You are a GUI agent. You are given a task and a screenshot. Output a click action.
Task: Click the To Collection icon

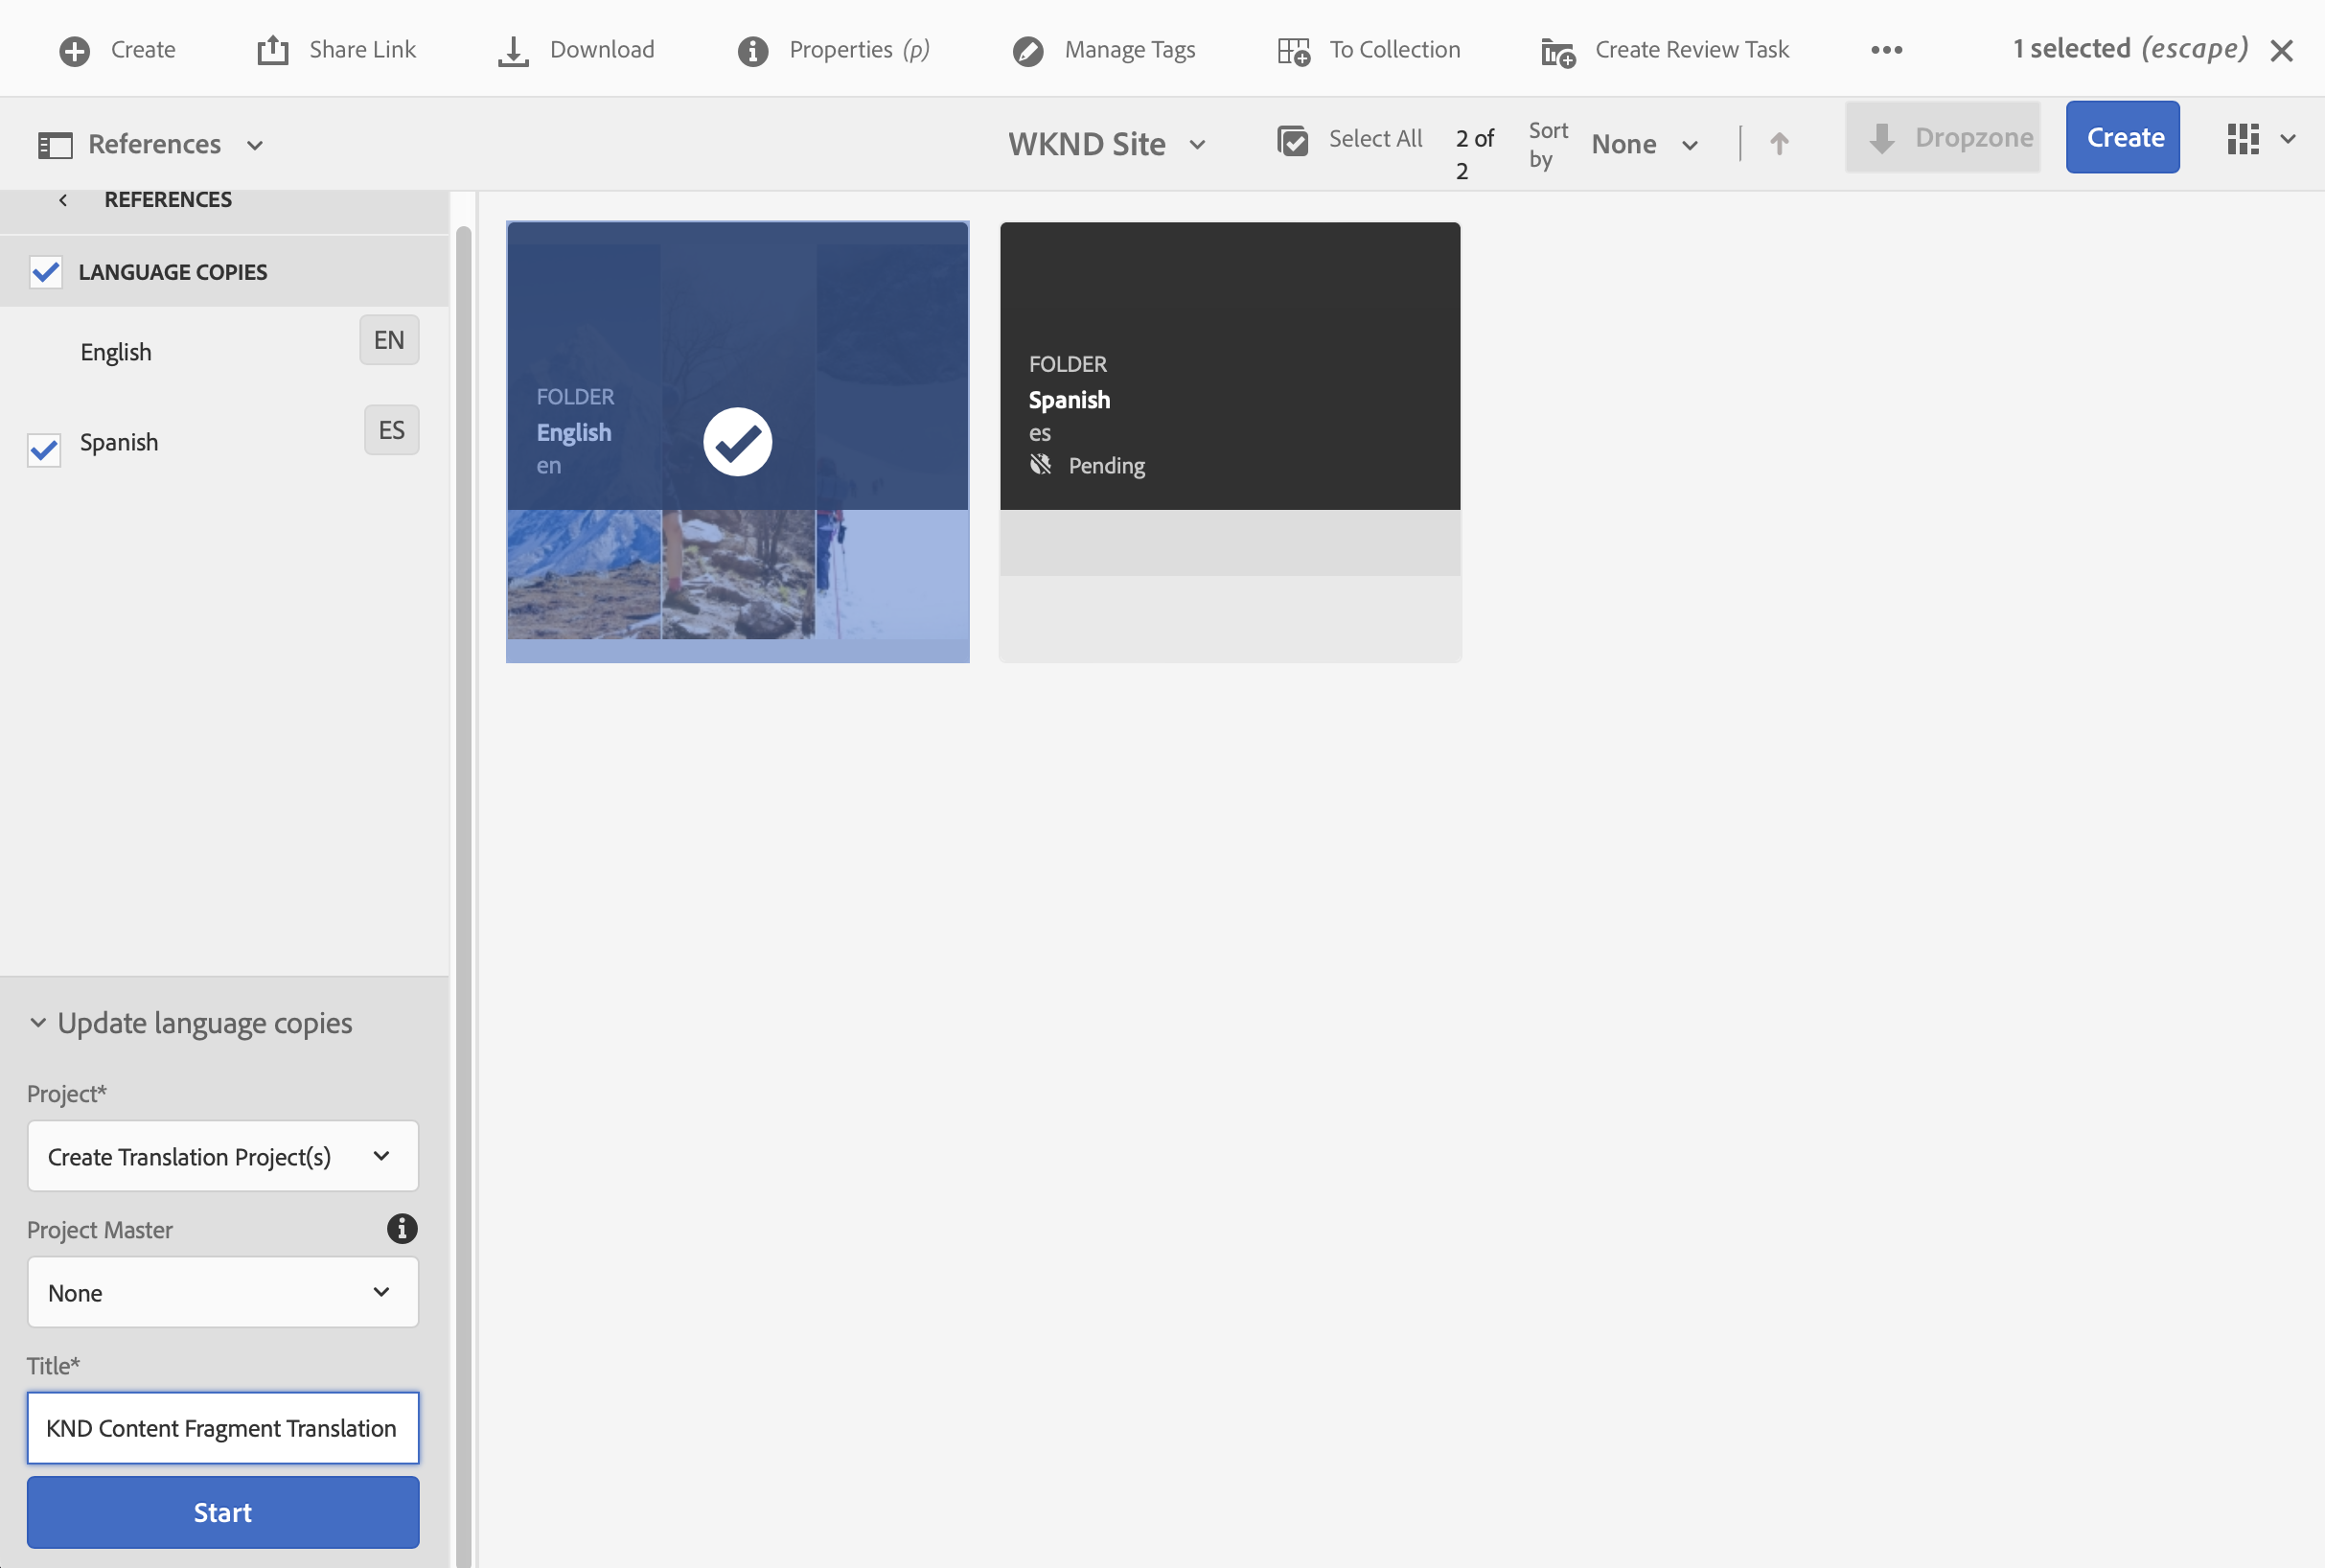(x=1293, y=50)
